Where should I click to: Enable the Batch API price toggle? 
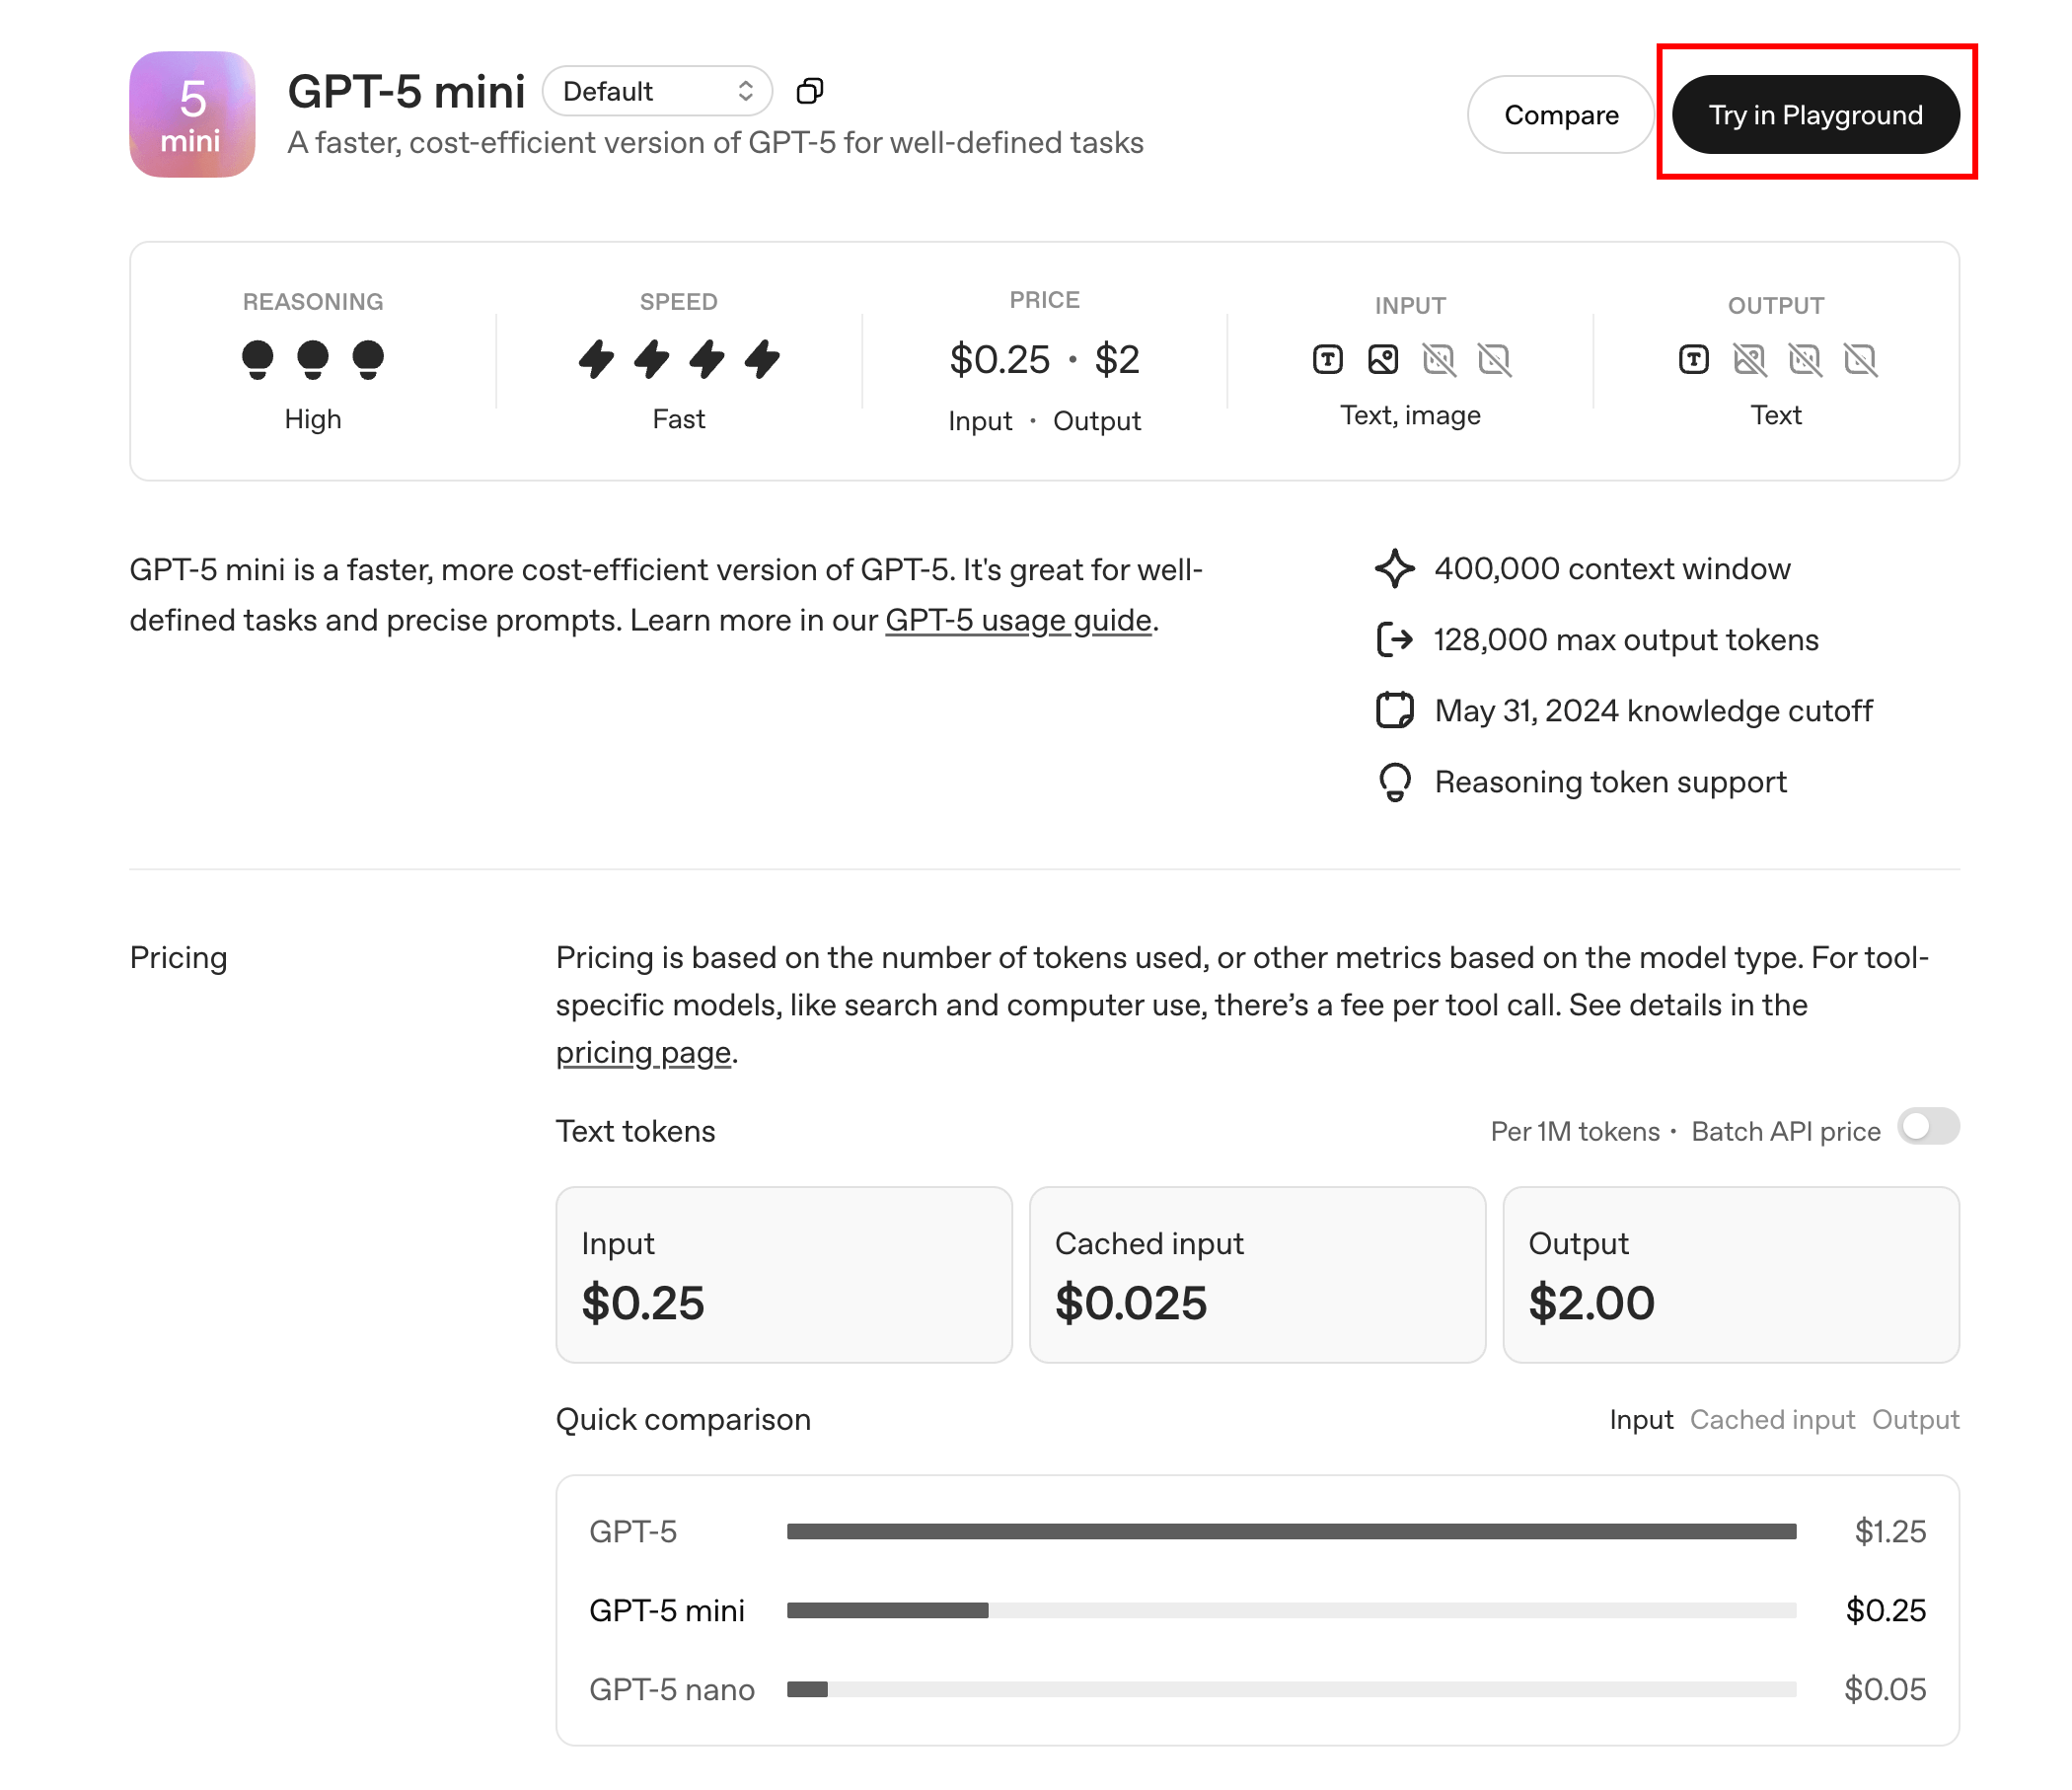coord(1928,1128)
